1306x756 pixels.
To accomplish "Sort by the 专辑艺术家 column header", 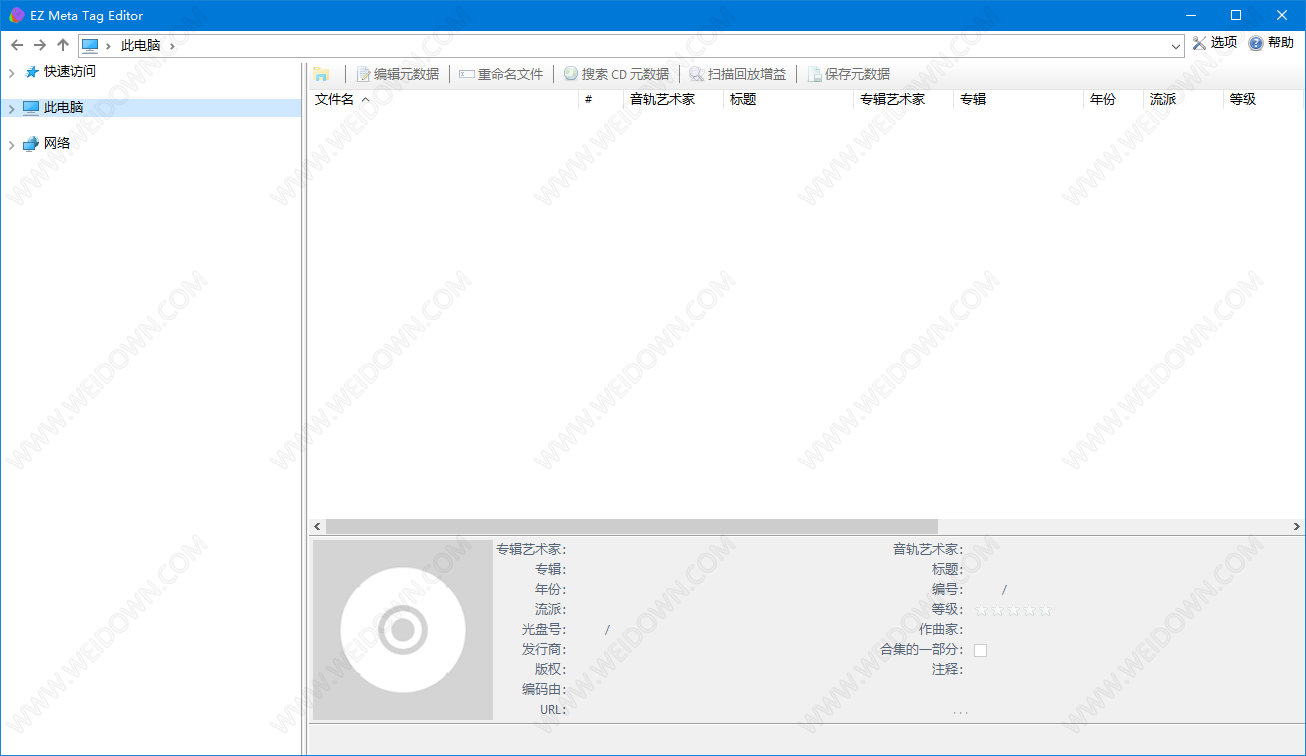I will (903, 100).
